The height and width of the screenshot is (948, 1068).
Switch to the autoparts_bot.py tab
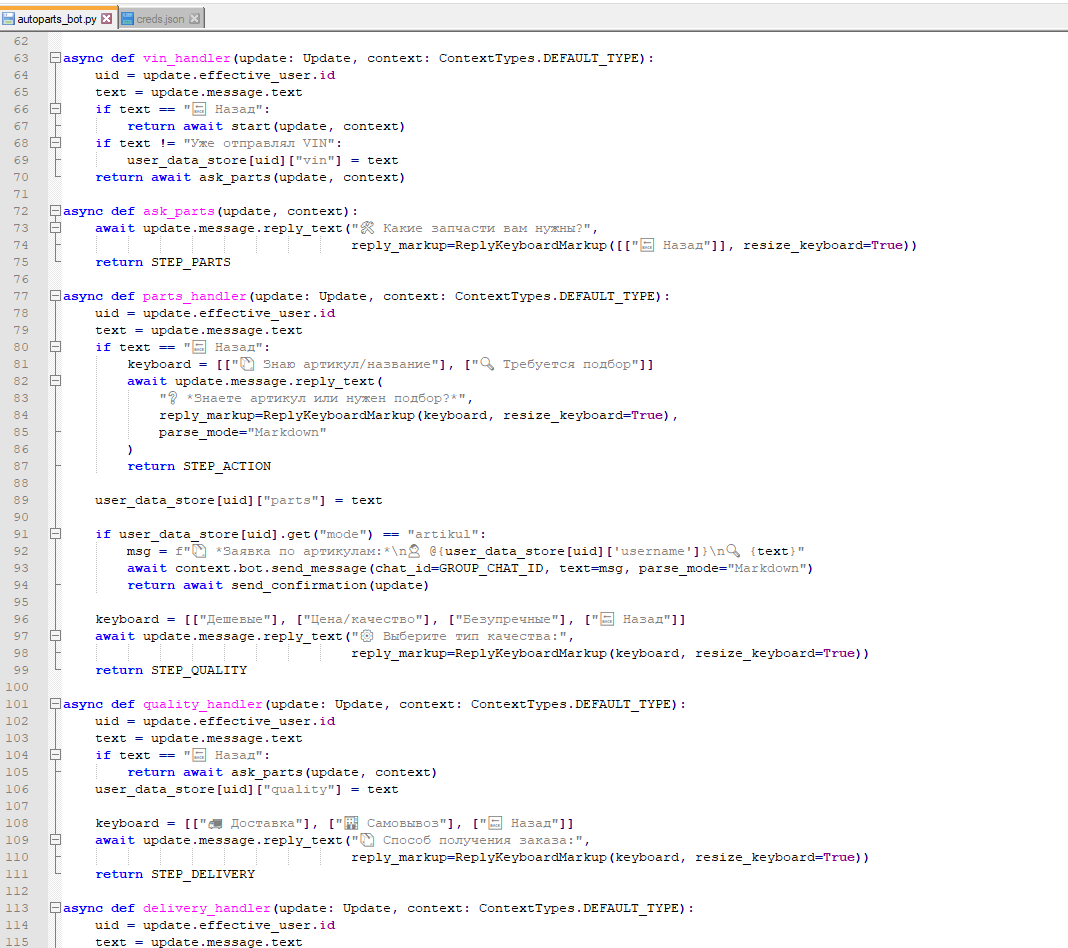tap(57, 18)
